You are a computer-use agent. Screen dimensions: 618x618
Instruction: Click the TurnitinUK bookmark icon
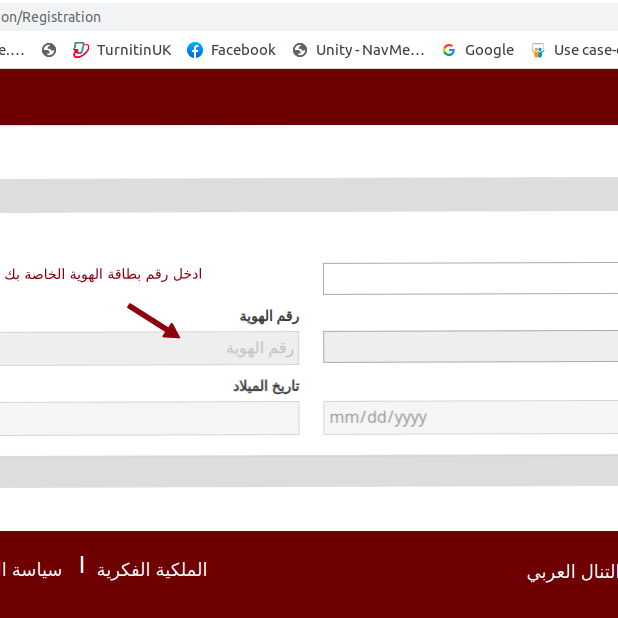click(81, 50)
